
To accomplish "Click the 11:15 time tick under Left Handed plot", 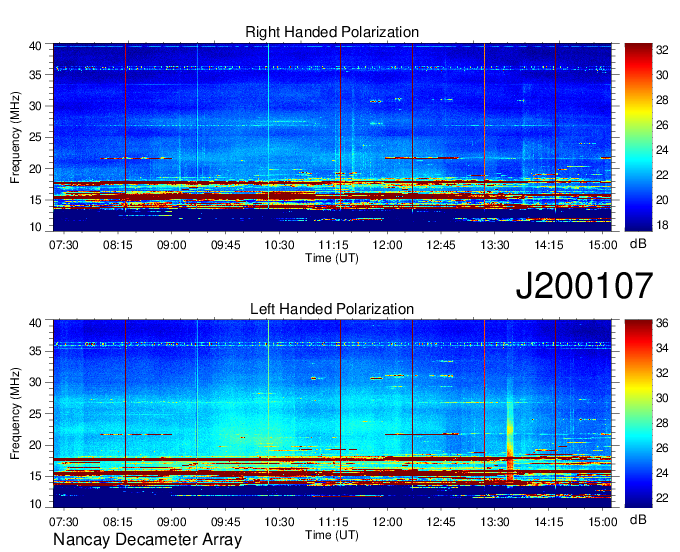I will tap(333, 522).
